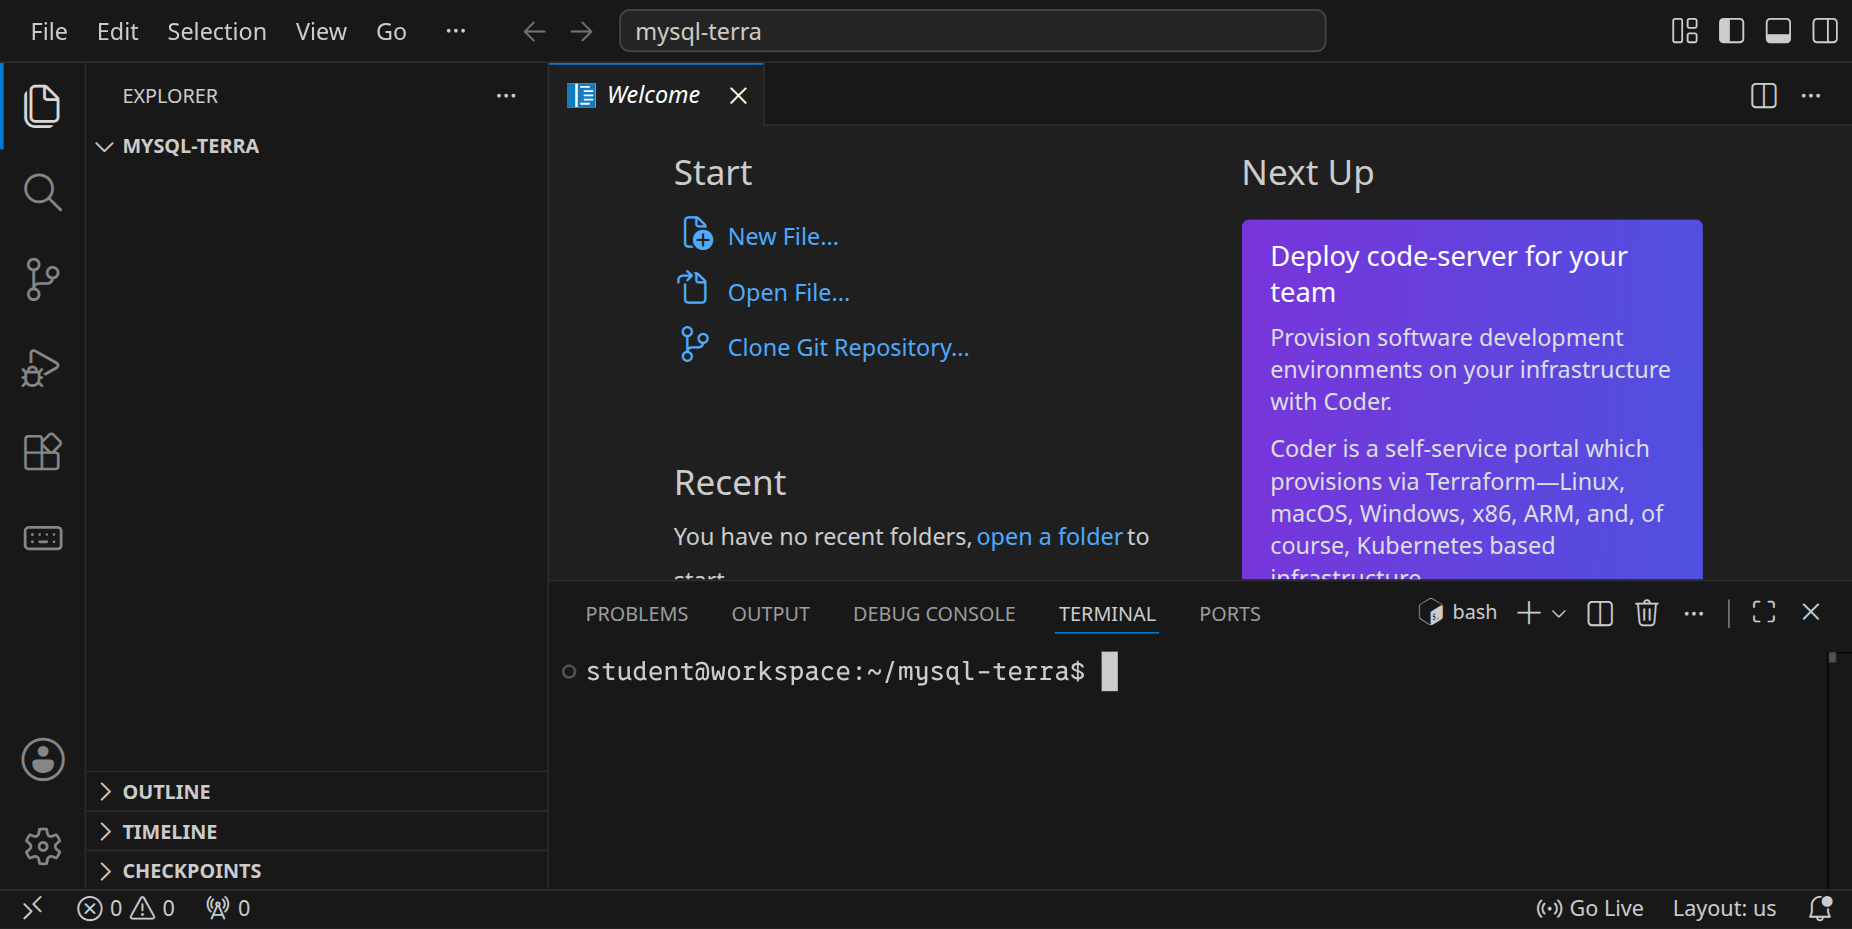
Task: Switch to the TERMINAL tab
Action: coord(1107,614)
